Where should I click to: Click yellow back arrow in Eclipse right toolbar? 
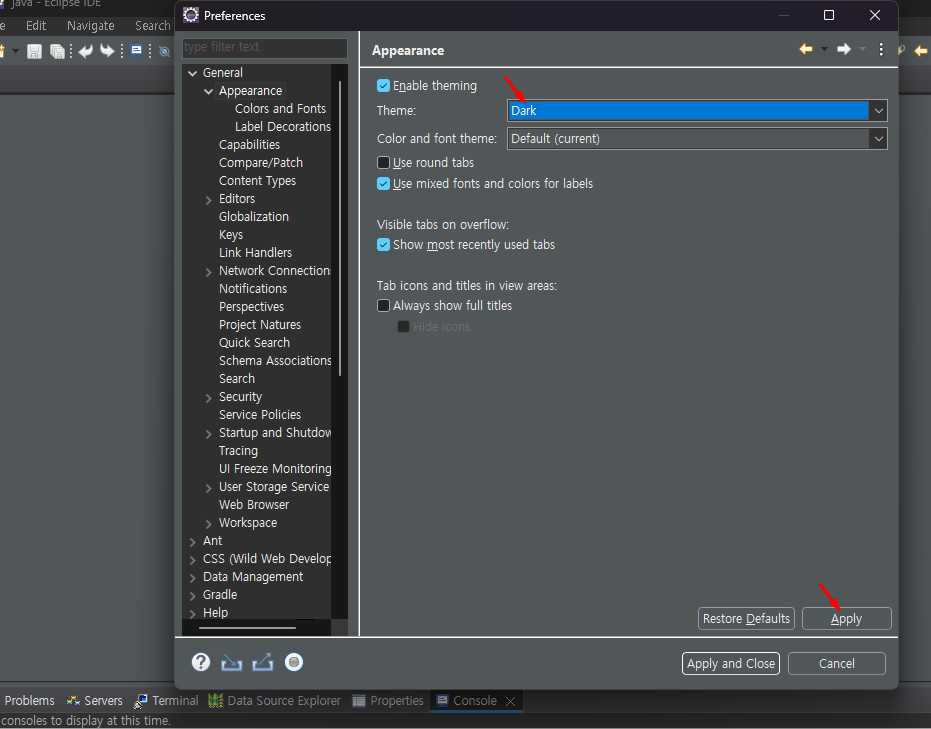pos(921,51)
